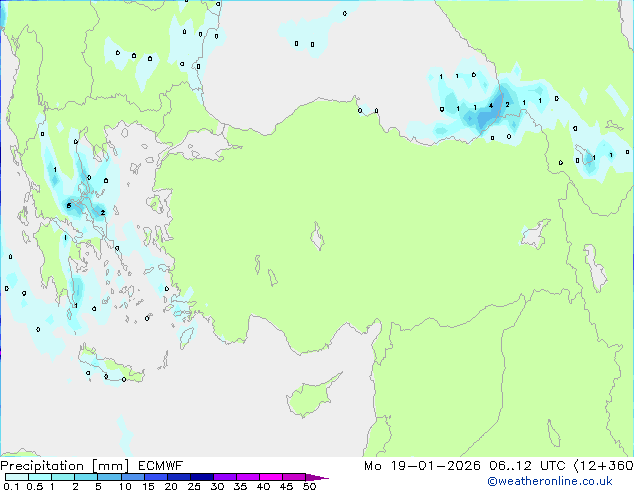The width and height of the screenshot is (634, 490).
Task: Click the legend scale label 30
Action: pyautogui.click(x=217, y=486)
